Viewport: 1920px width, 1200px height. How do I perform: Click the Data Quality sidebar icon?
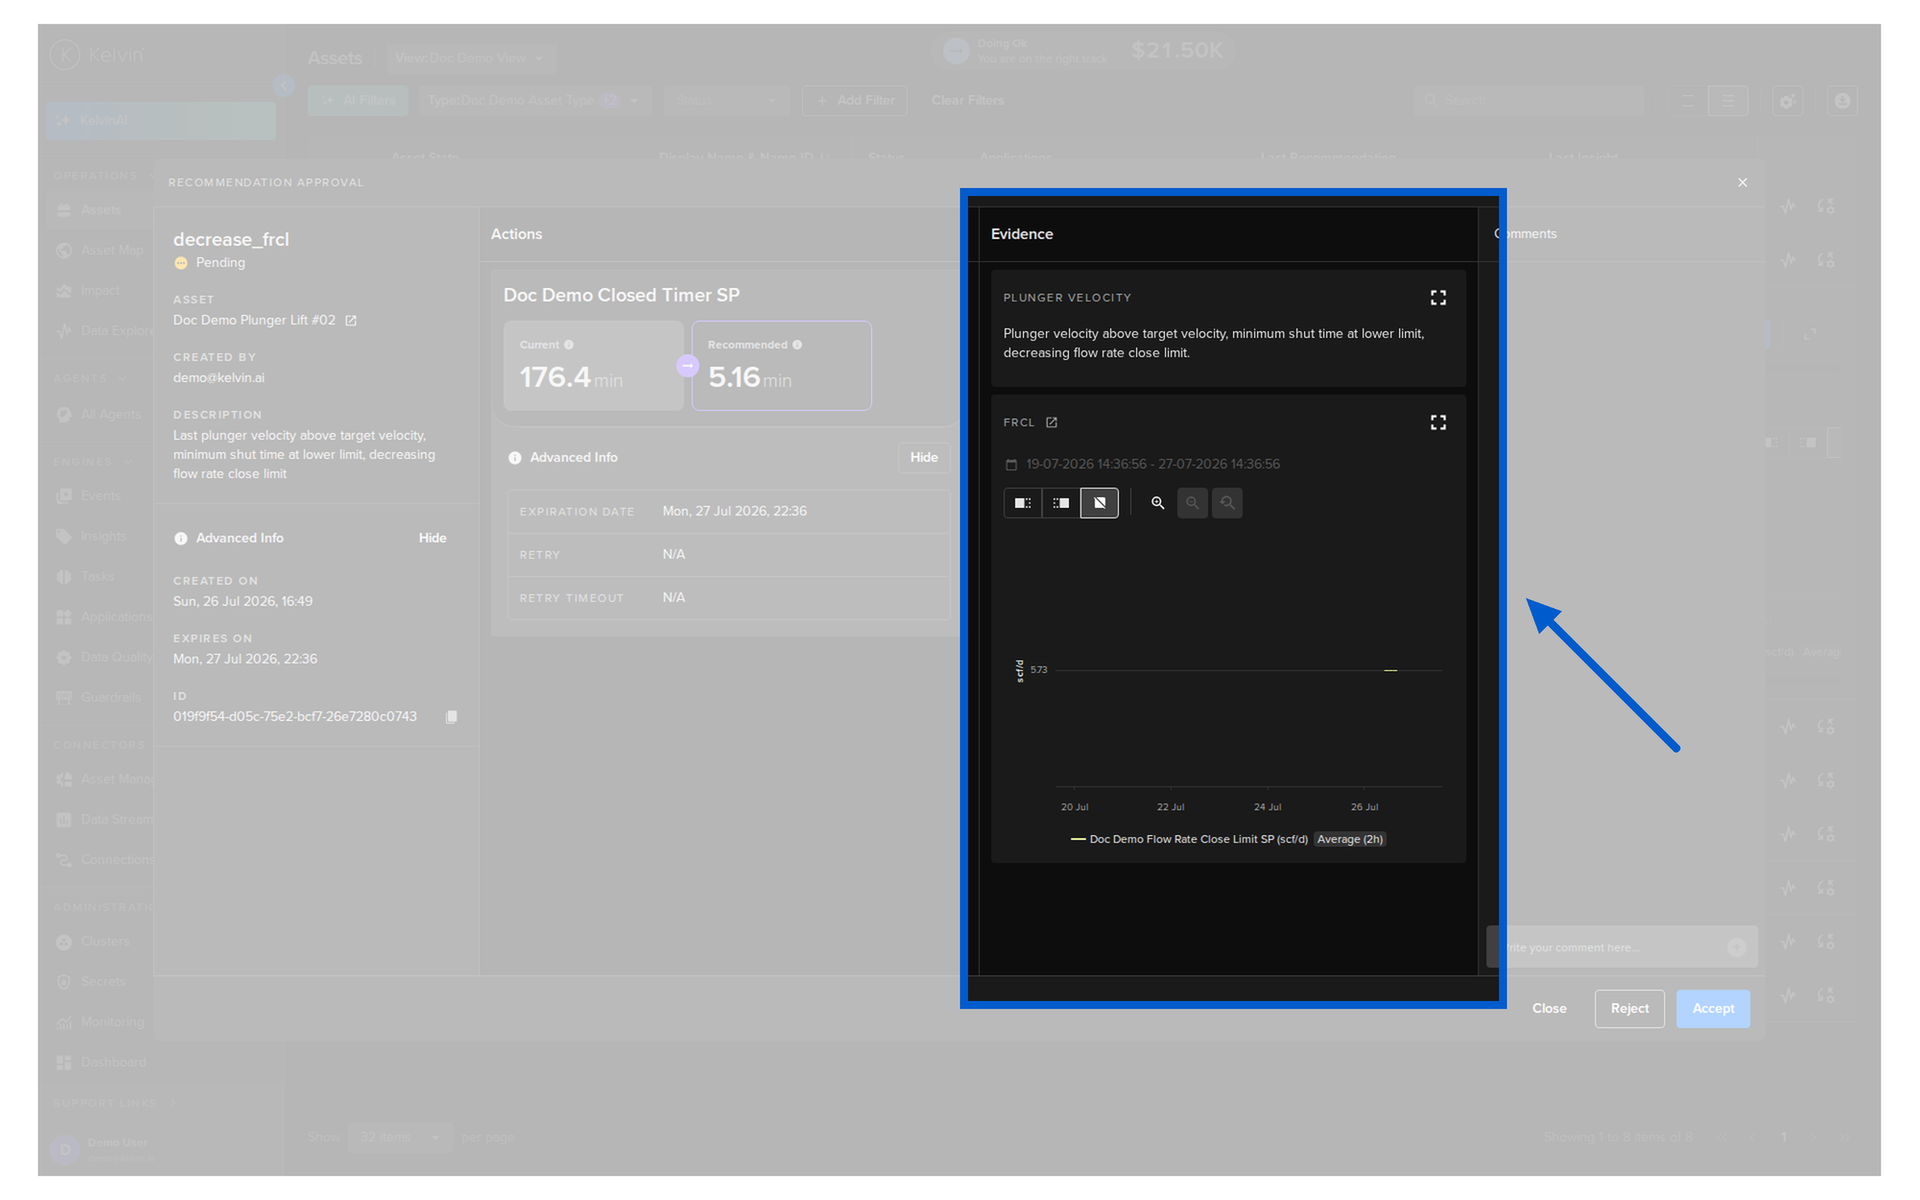click(x=64, y=657)
